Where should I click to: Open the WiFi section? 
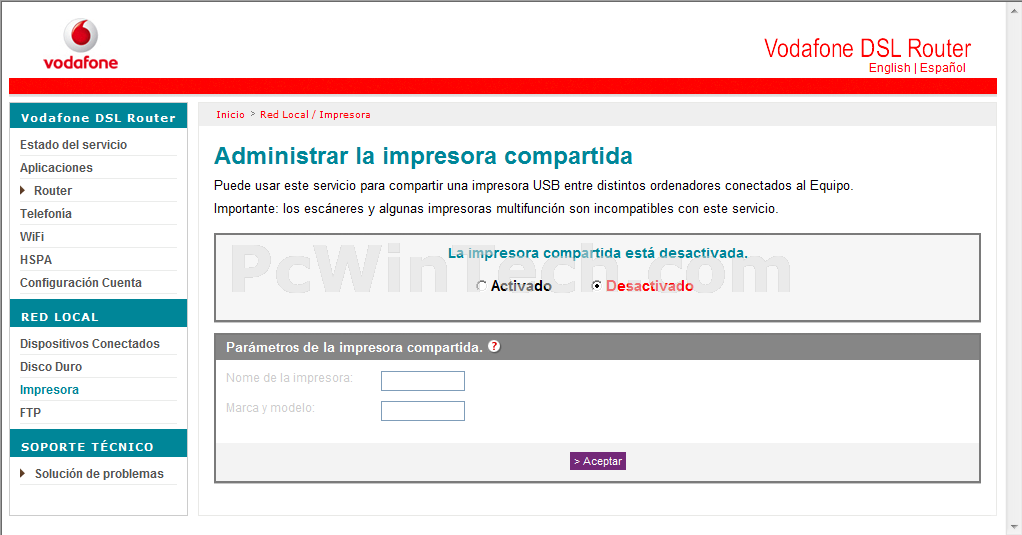pos(32,237)
